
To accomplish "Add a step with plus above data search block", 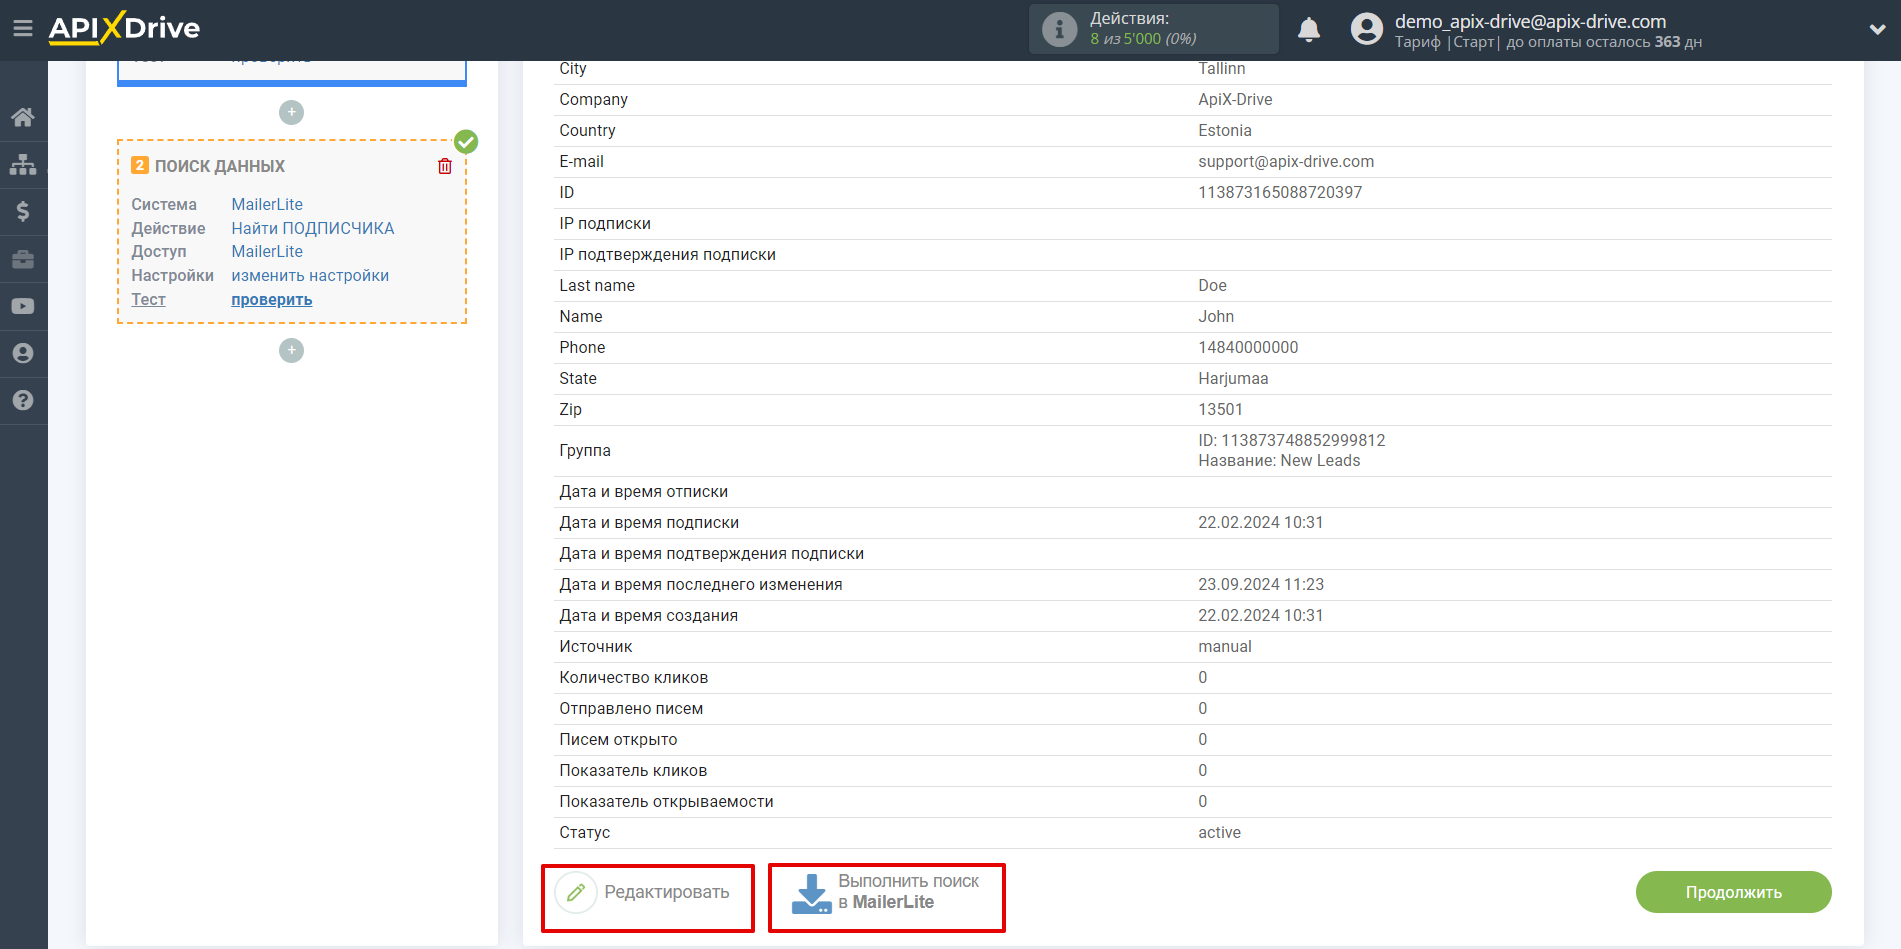I will tap(291, 112).
